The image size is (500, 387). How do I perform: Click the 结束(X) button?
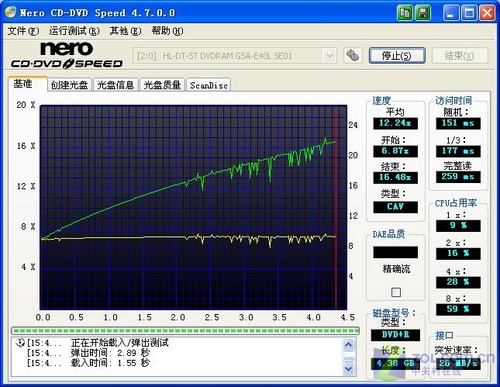[x=460, y=55]
